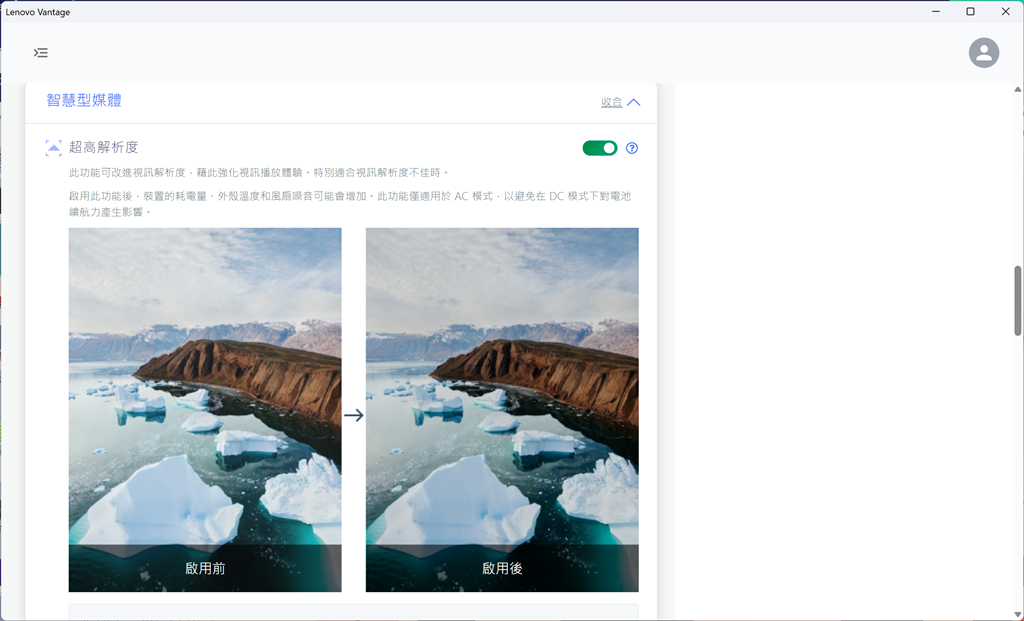This screenshot has width=1024, height=621.
Task: Click the 啟用前 preview image
Action: pyautogui.click(x=205, y=409)
